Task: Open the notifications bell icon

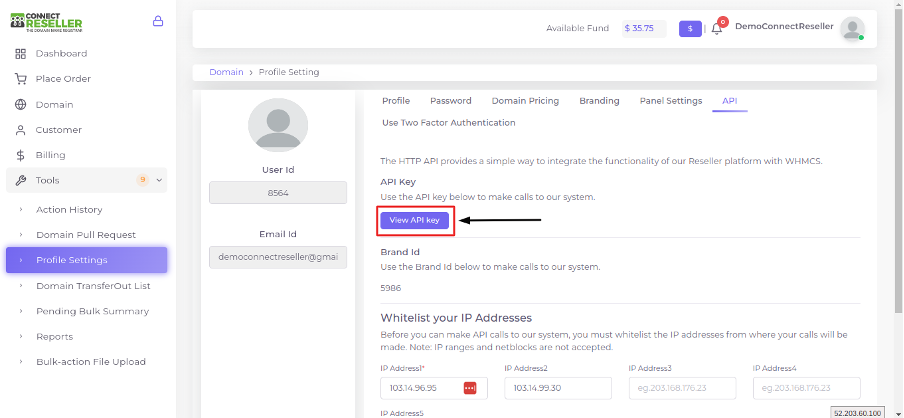Action: coord(717,29)
